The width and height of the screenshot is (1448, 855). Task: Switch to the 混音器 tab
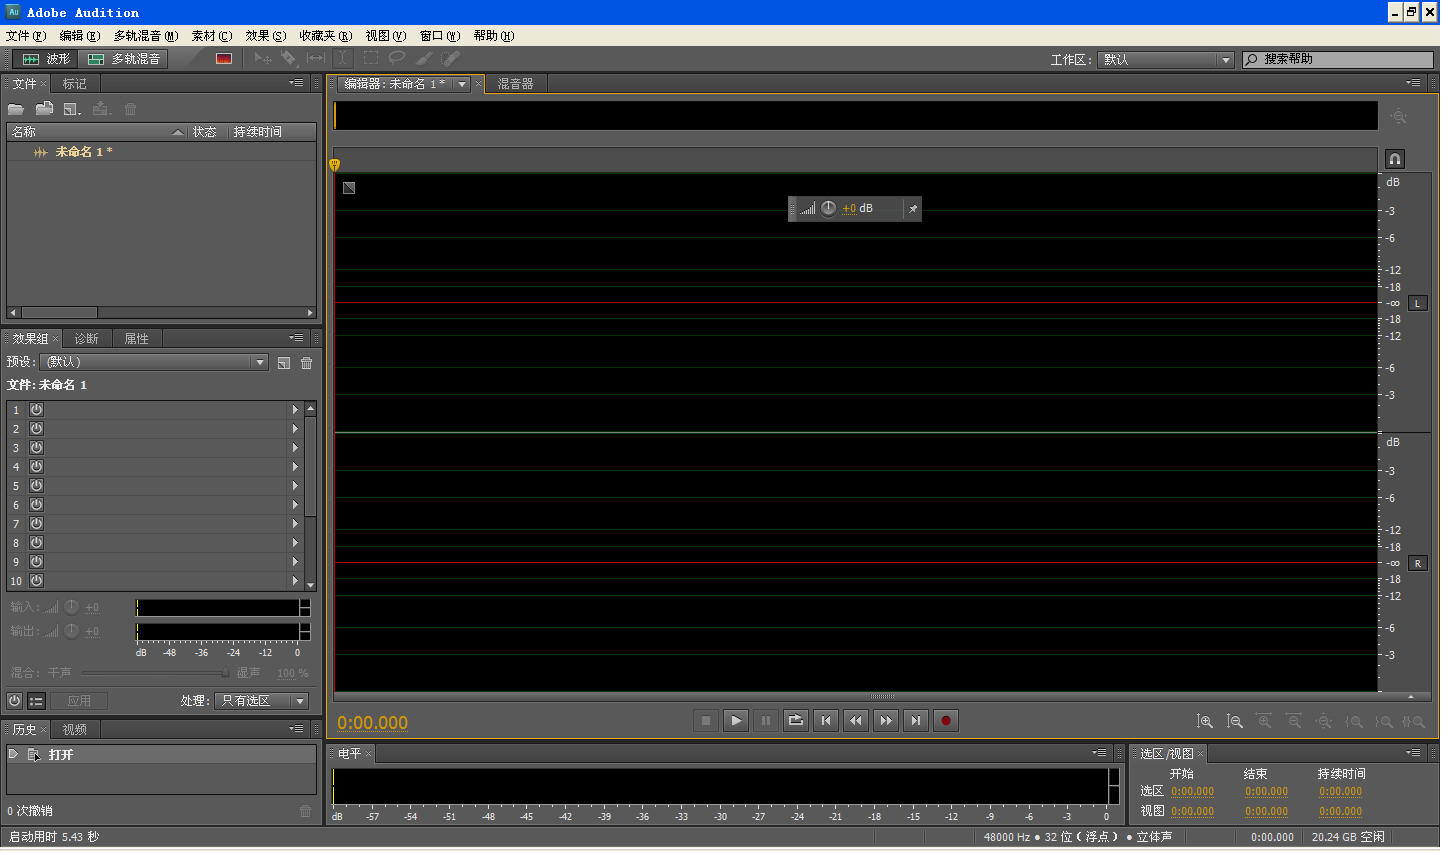[516, 84]
